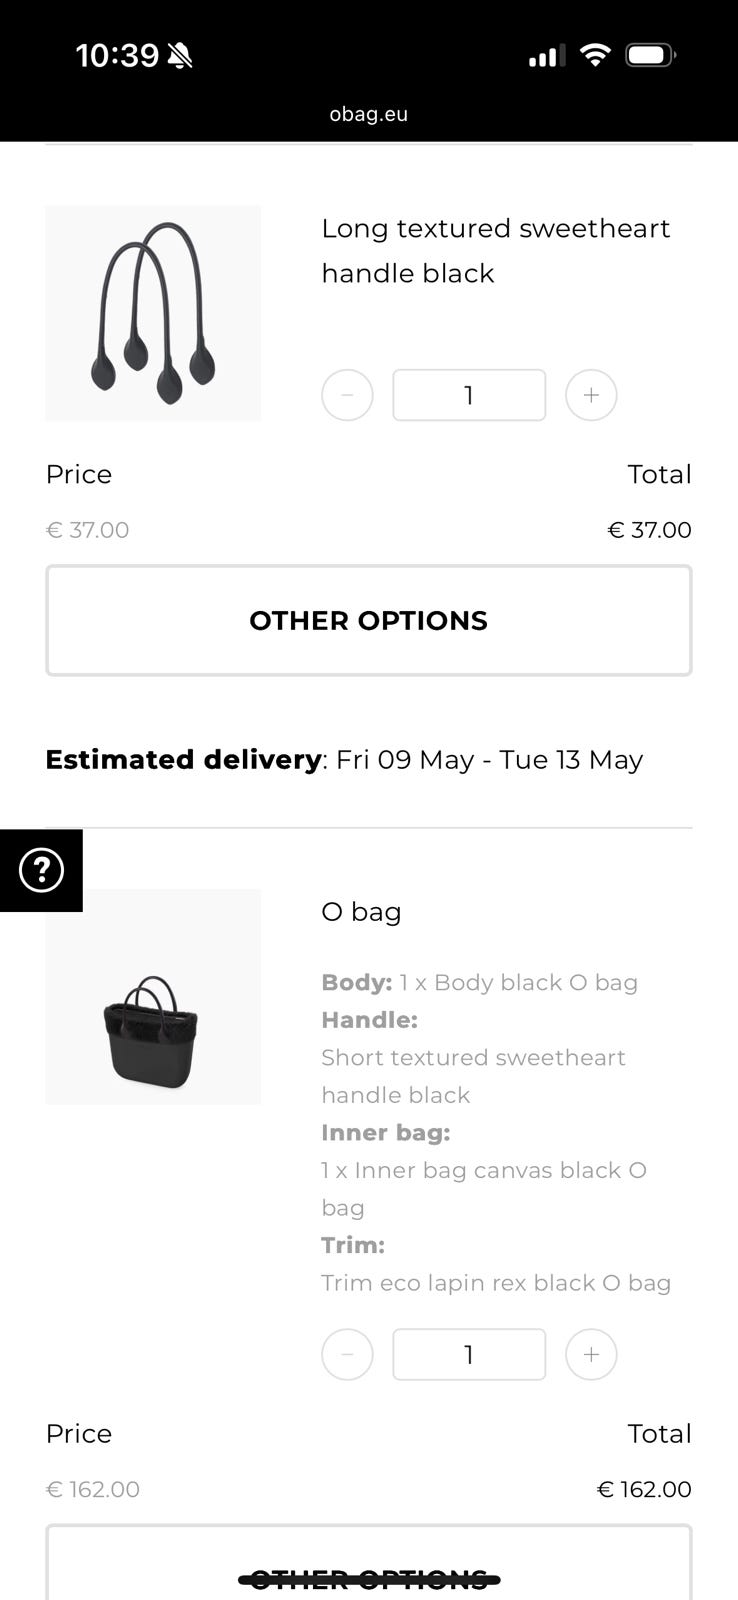Tap the obag.eu address bar
This screenshot has width=738, height=1600.
pyautogui.click(x=369, y=114)
